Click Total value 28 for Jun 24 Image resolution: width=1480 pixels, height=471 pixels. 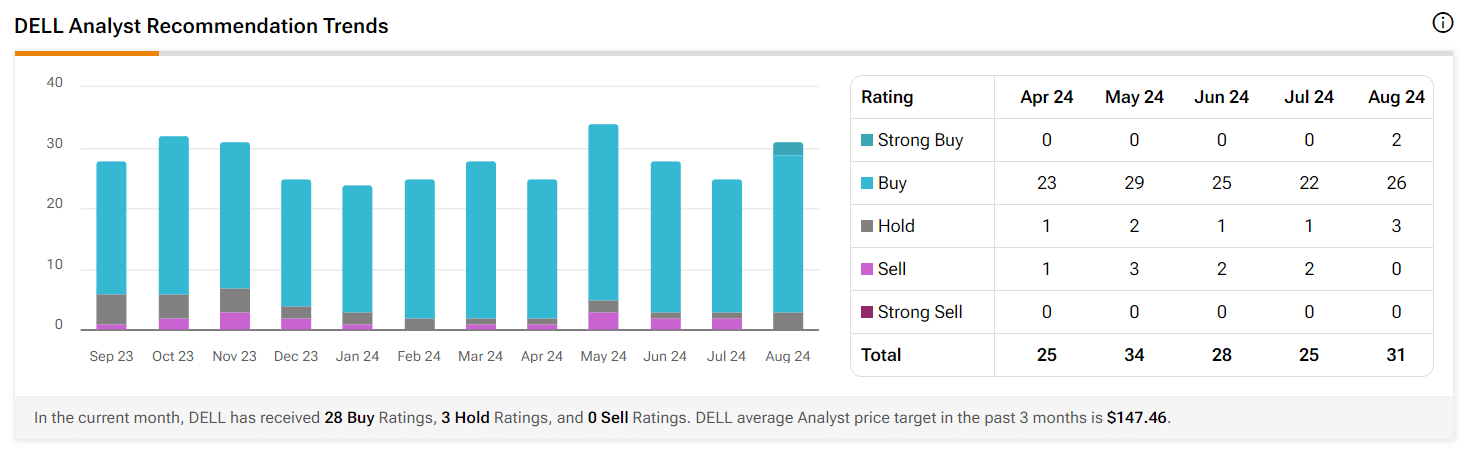(1221, 355)
